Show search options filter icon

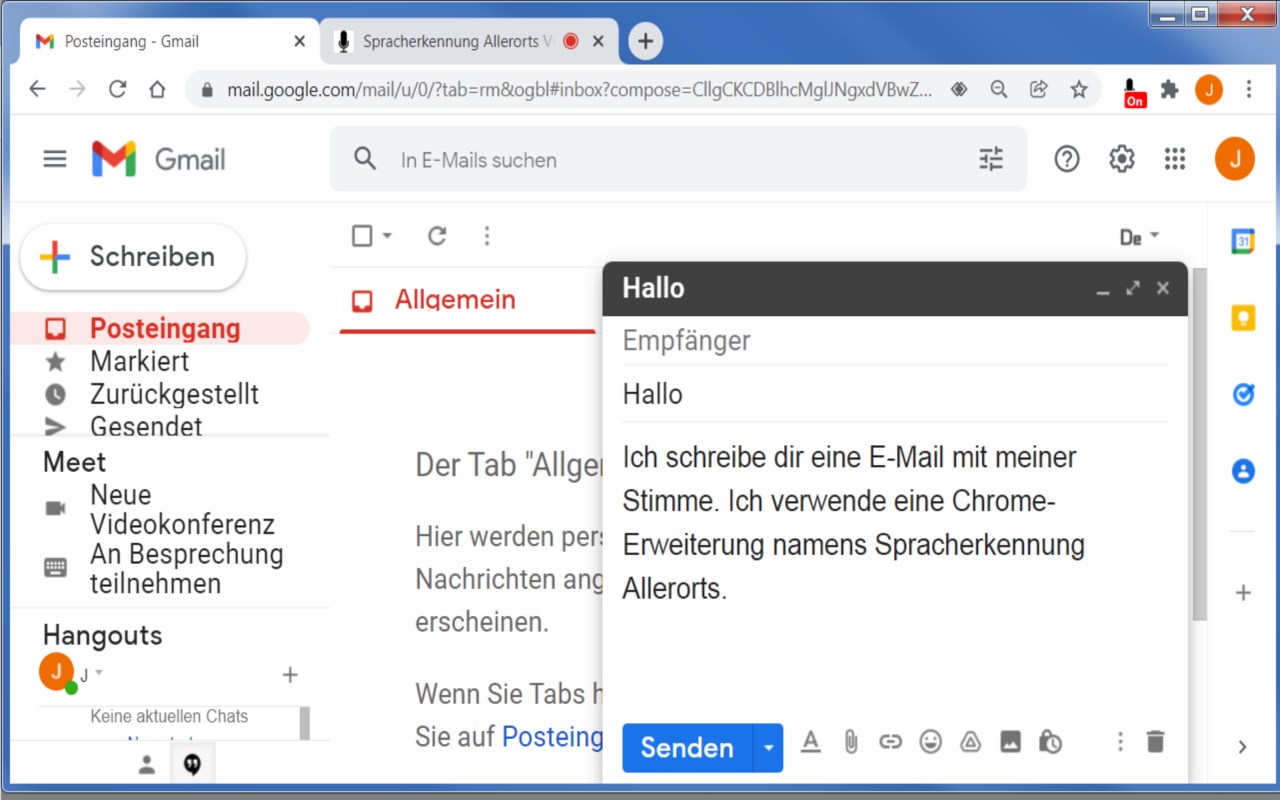(x=991, y=159)
